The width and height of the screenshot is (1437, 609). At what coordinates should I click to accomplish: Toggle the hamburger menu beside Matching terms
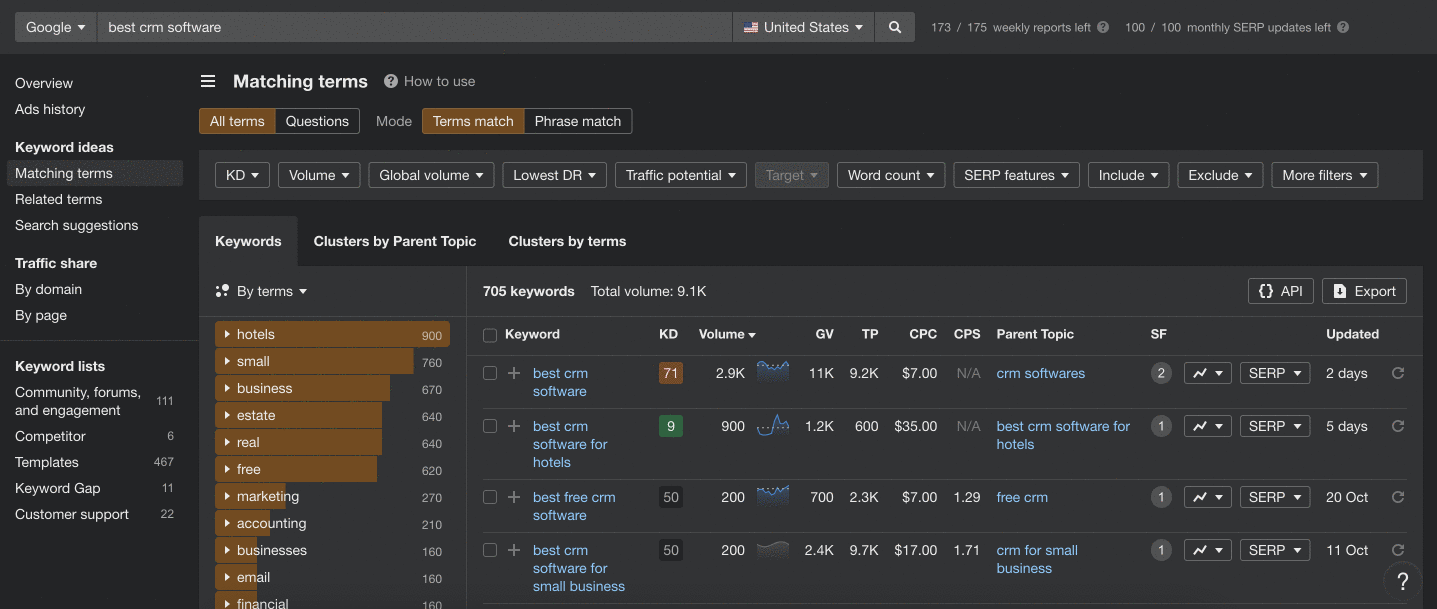pyautogui.click(x=208, y=82)
